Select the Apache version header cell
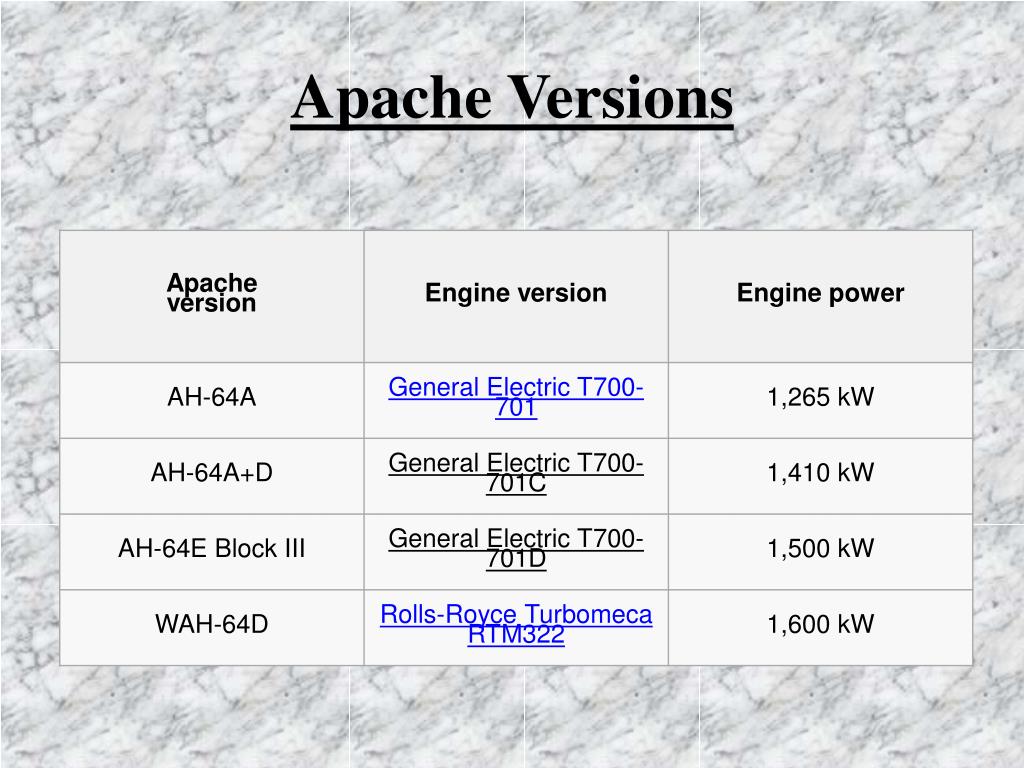The height and width of the screenshot is (768, 1024). [212, 296]
